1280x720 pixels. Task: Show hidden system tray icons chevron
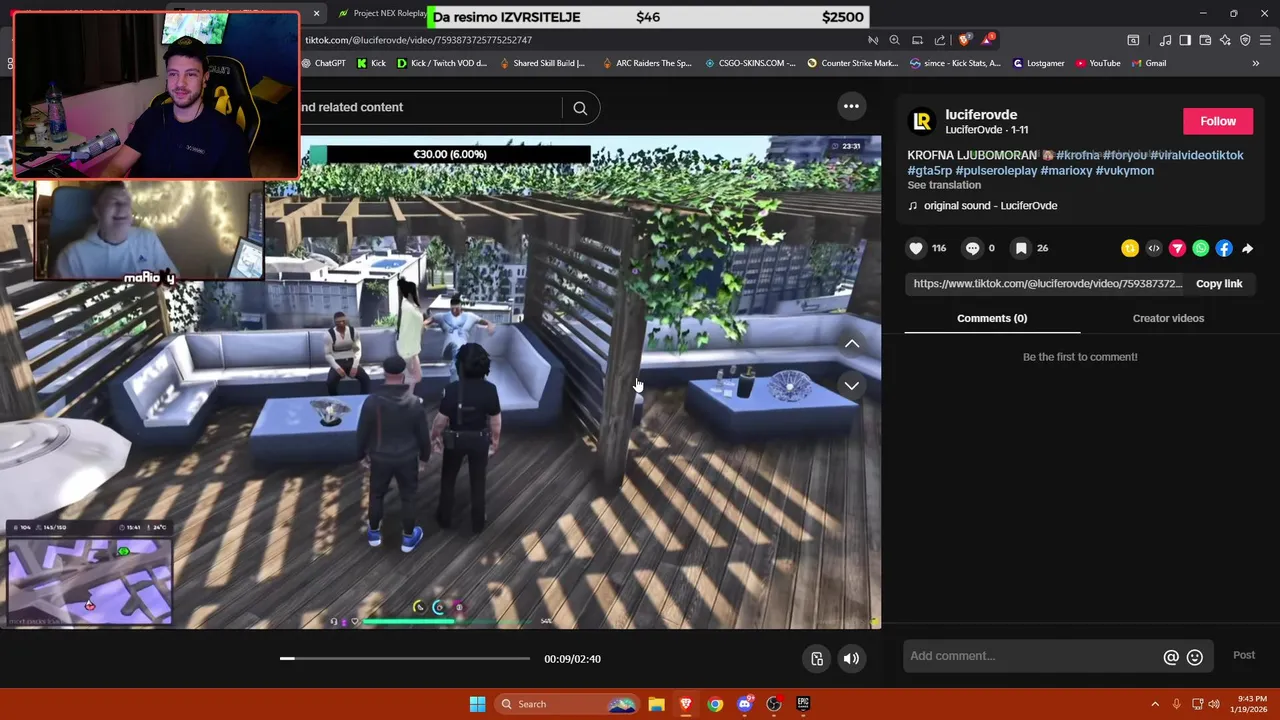(1155, 704)
